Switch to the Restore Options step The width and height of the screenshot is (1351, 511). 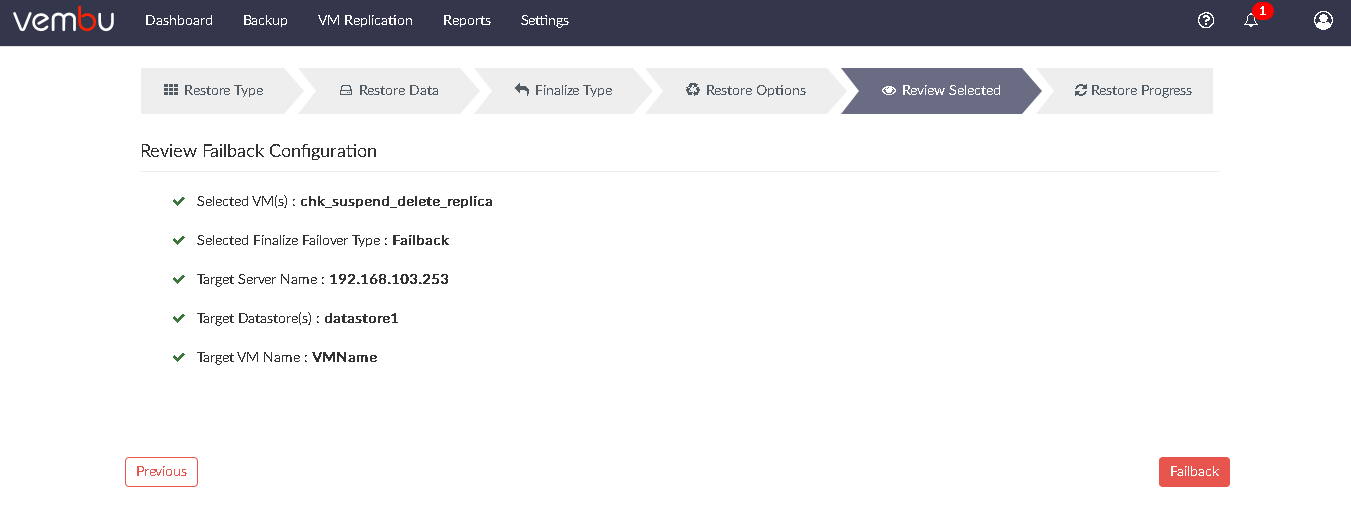point(745,90)
